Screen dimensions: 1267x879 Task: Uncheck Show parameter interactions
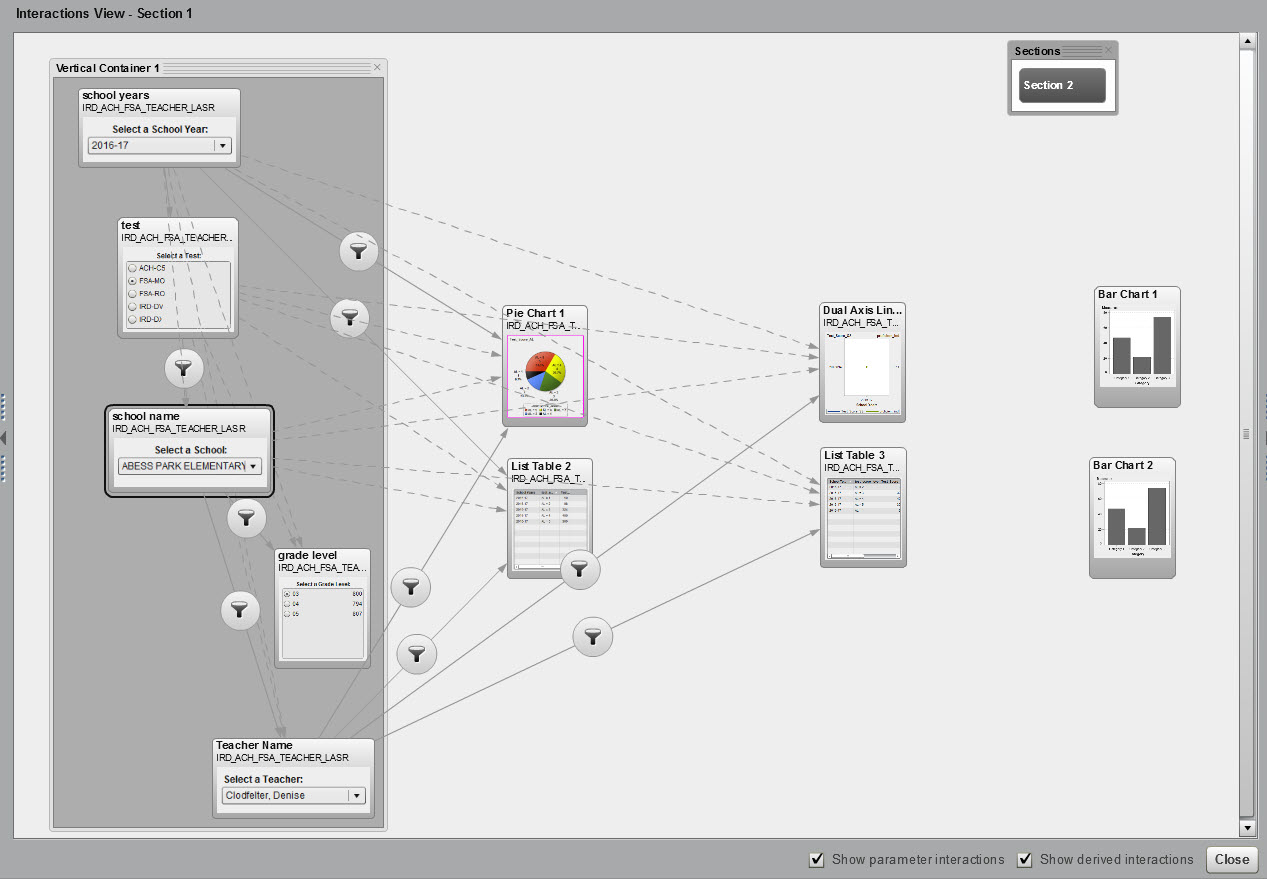click(x=817, y=859)
